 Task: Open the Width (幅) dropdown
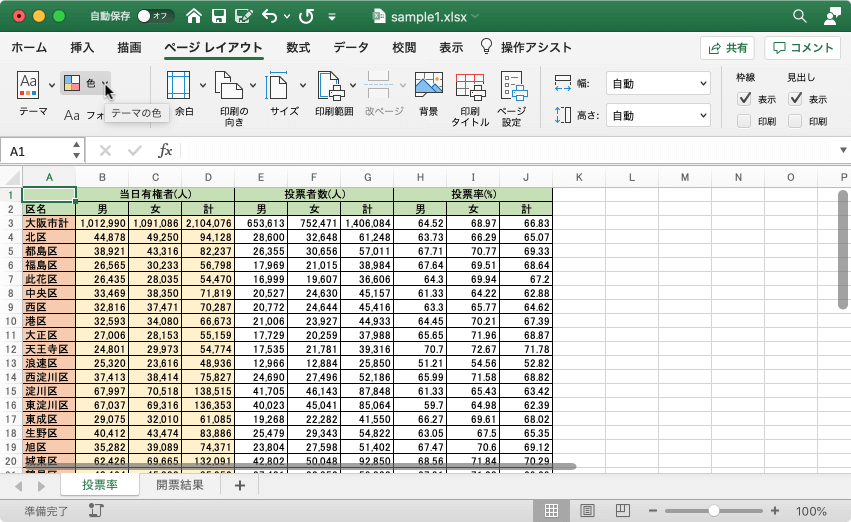pos(658,84)
